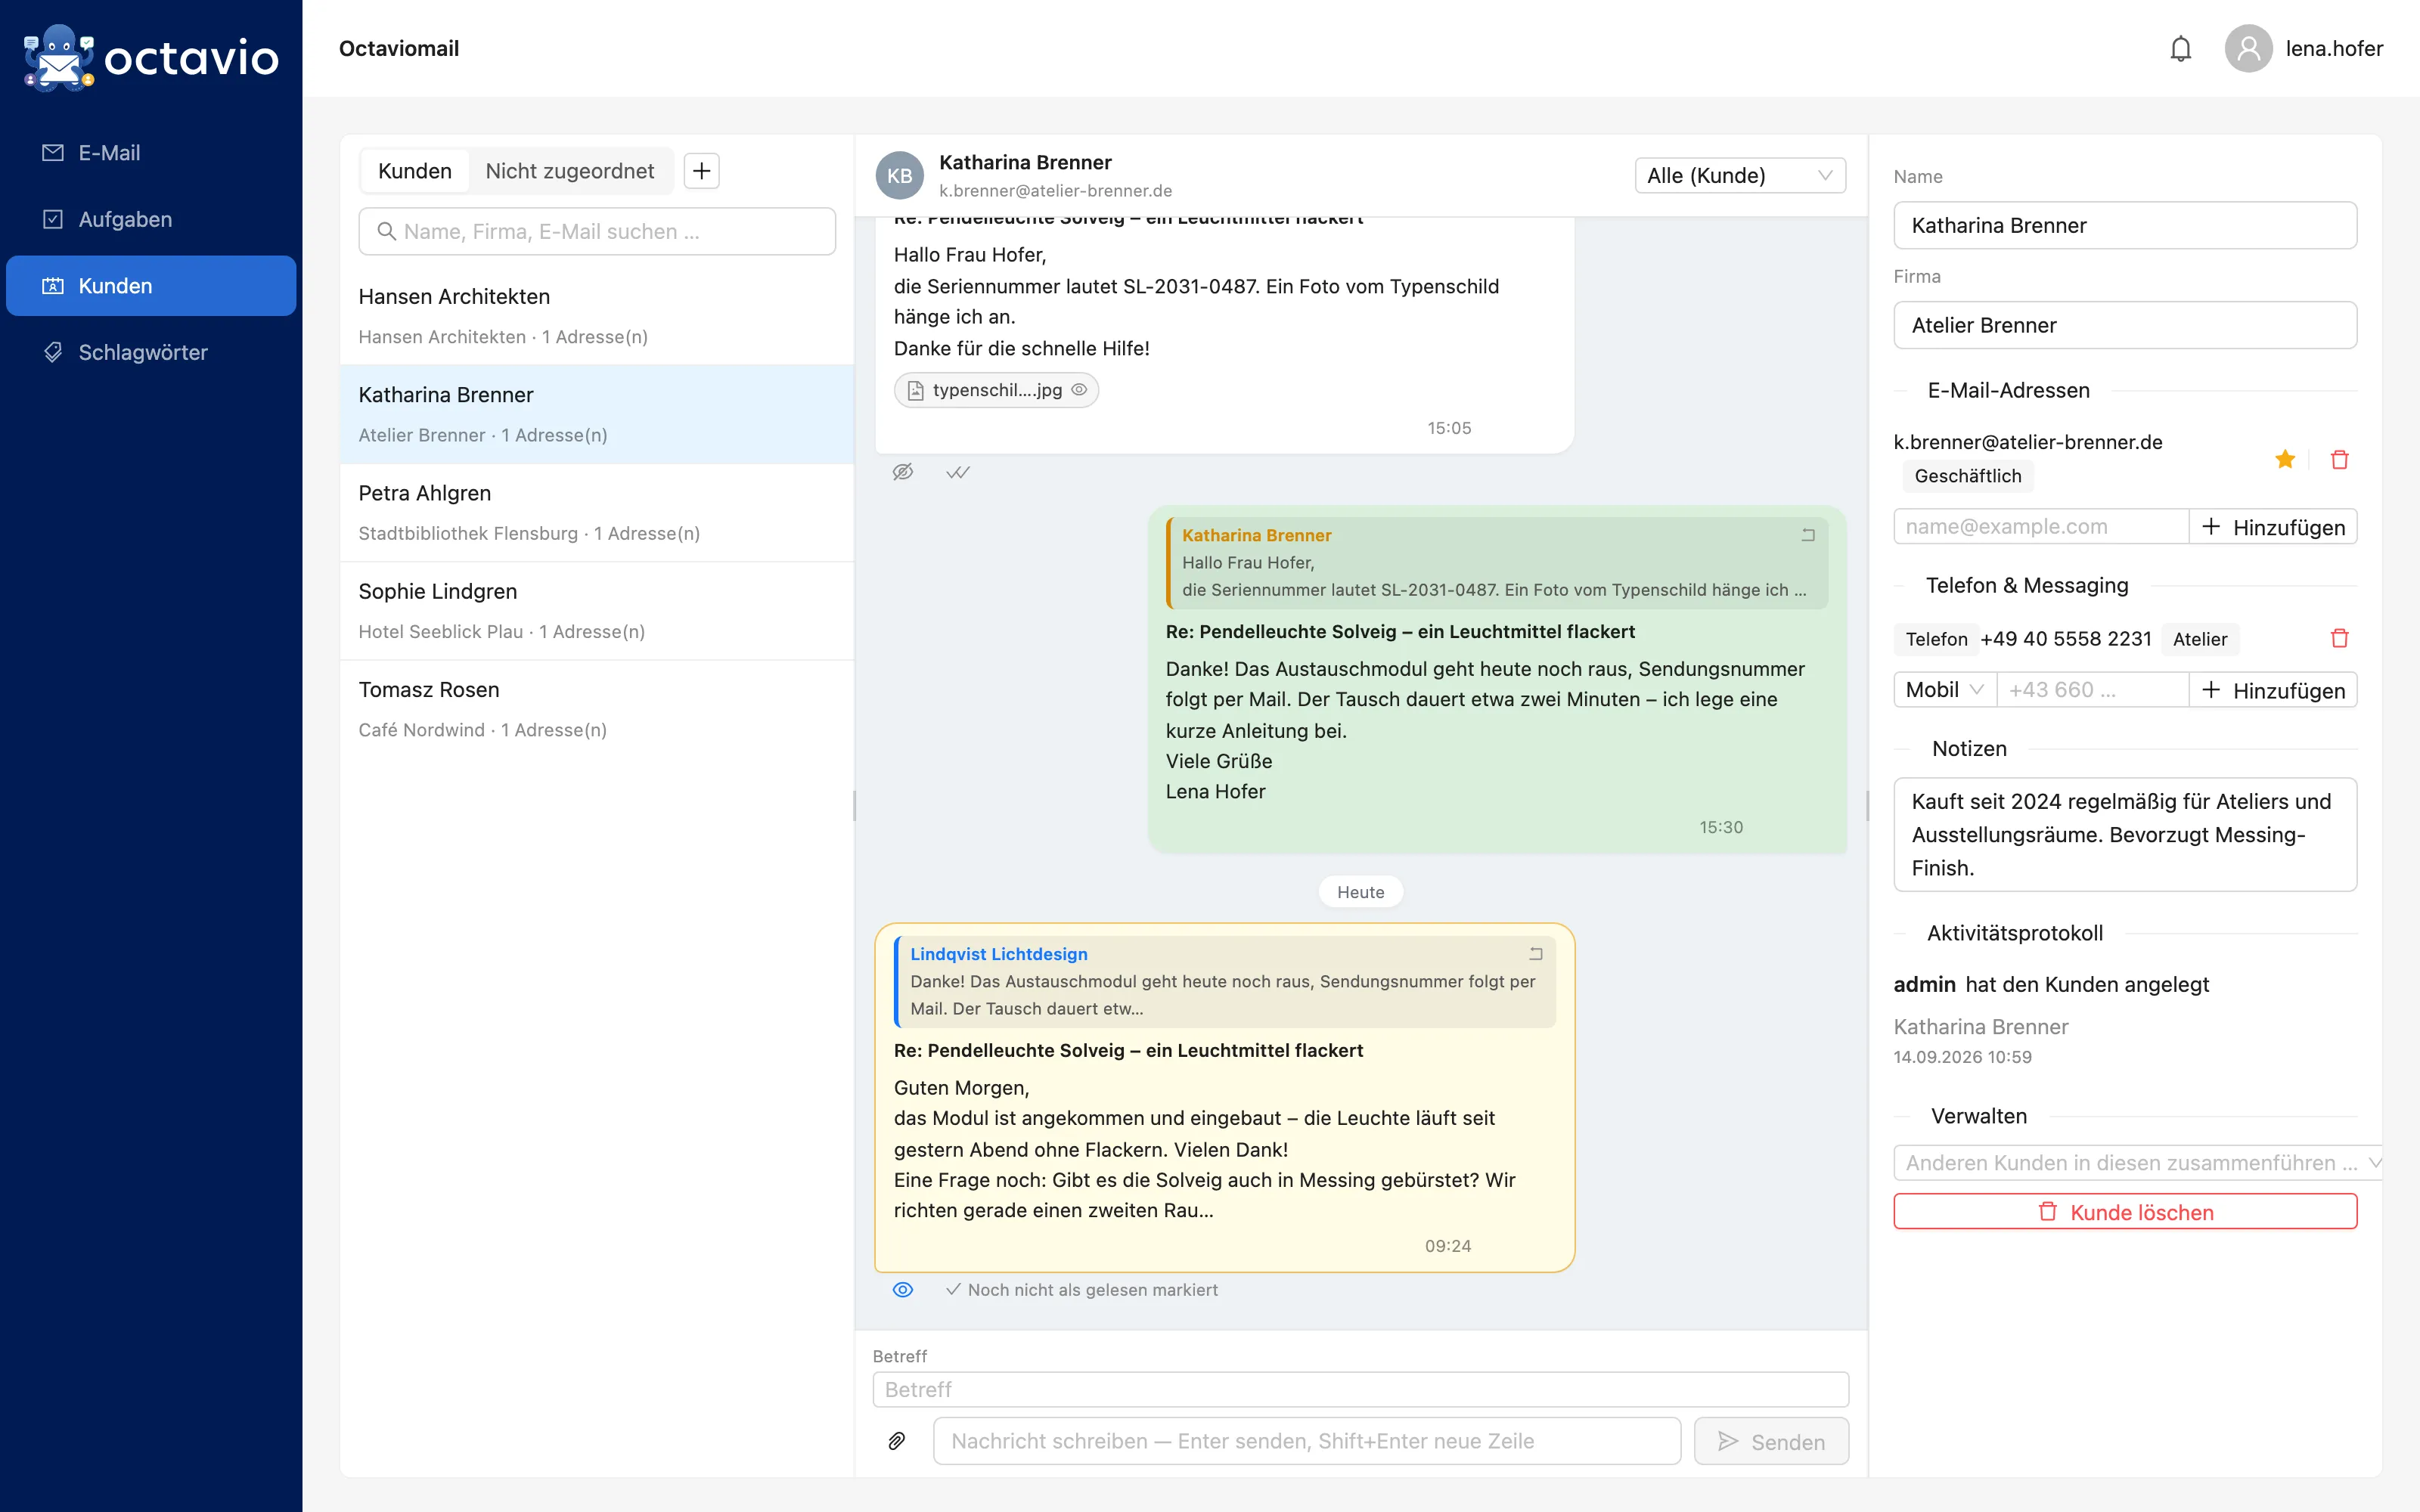Select customer Tomasz Rosen
The width and height of the screenshot is (2420, 1512).
(x=597, y=709)
